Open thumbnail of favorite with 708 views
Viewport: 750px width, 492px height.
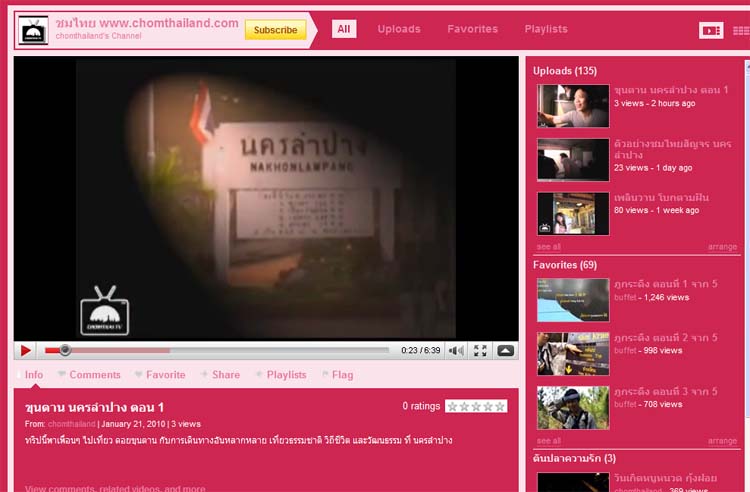[573, 408]
